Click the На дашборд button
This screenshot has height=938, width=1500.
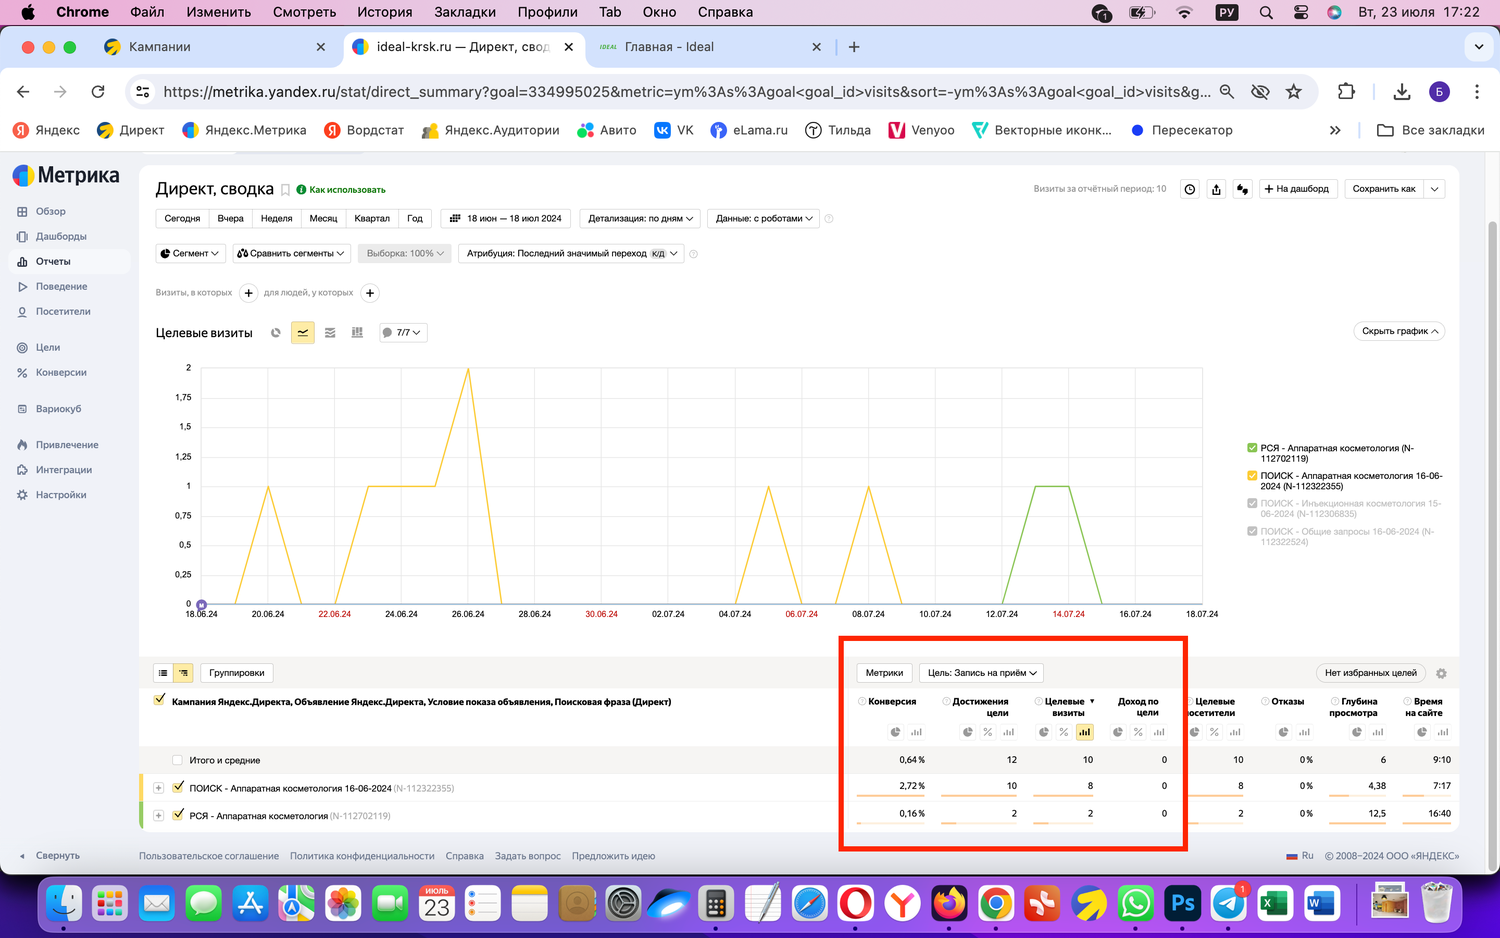coord(1296,189)
